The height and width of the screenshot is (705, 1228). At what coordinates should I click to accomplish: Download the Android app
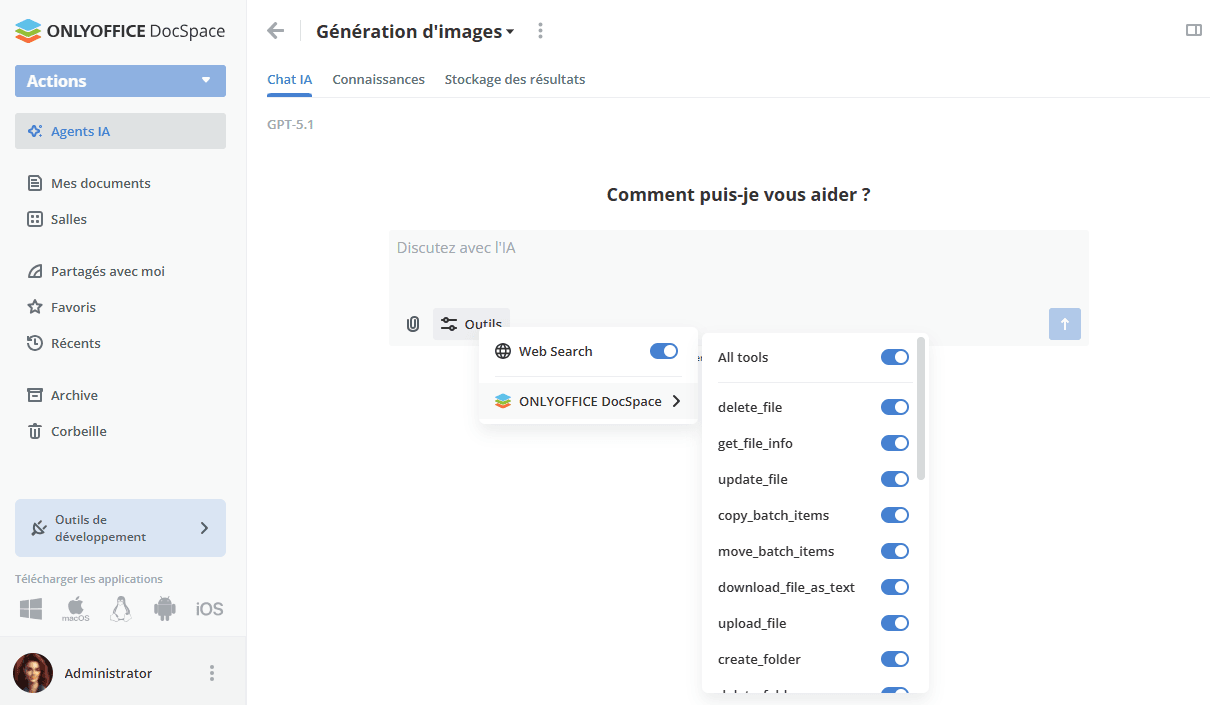165,608
